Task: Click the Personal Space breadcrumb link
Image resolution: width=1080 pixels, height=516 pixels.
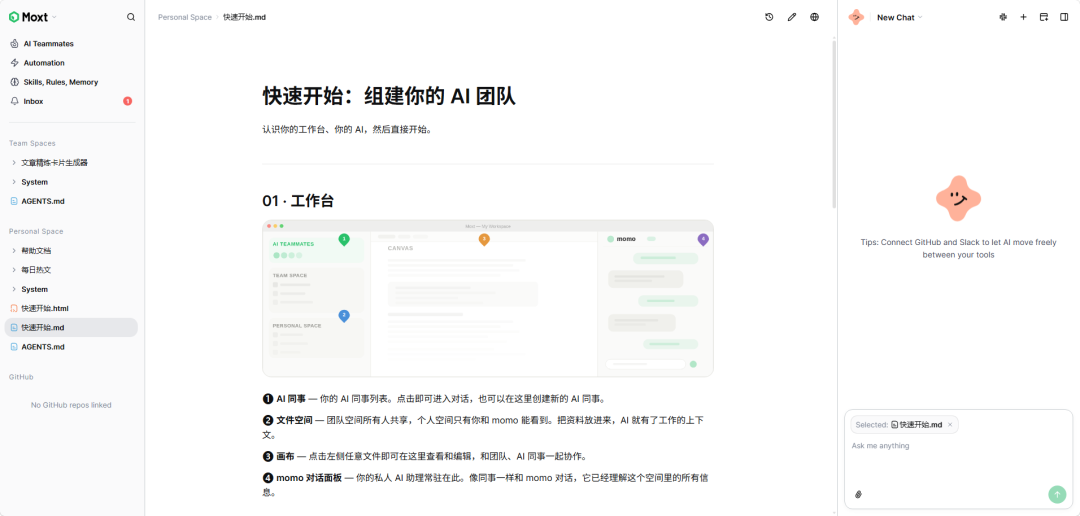Action: tap(185, 17)
